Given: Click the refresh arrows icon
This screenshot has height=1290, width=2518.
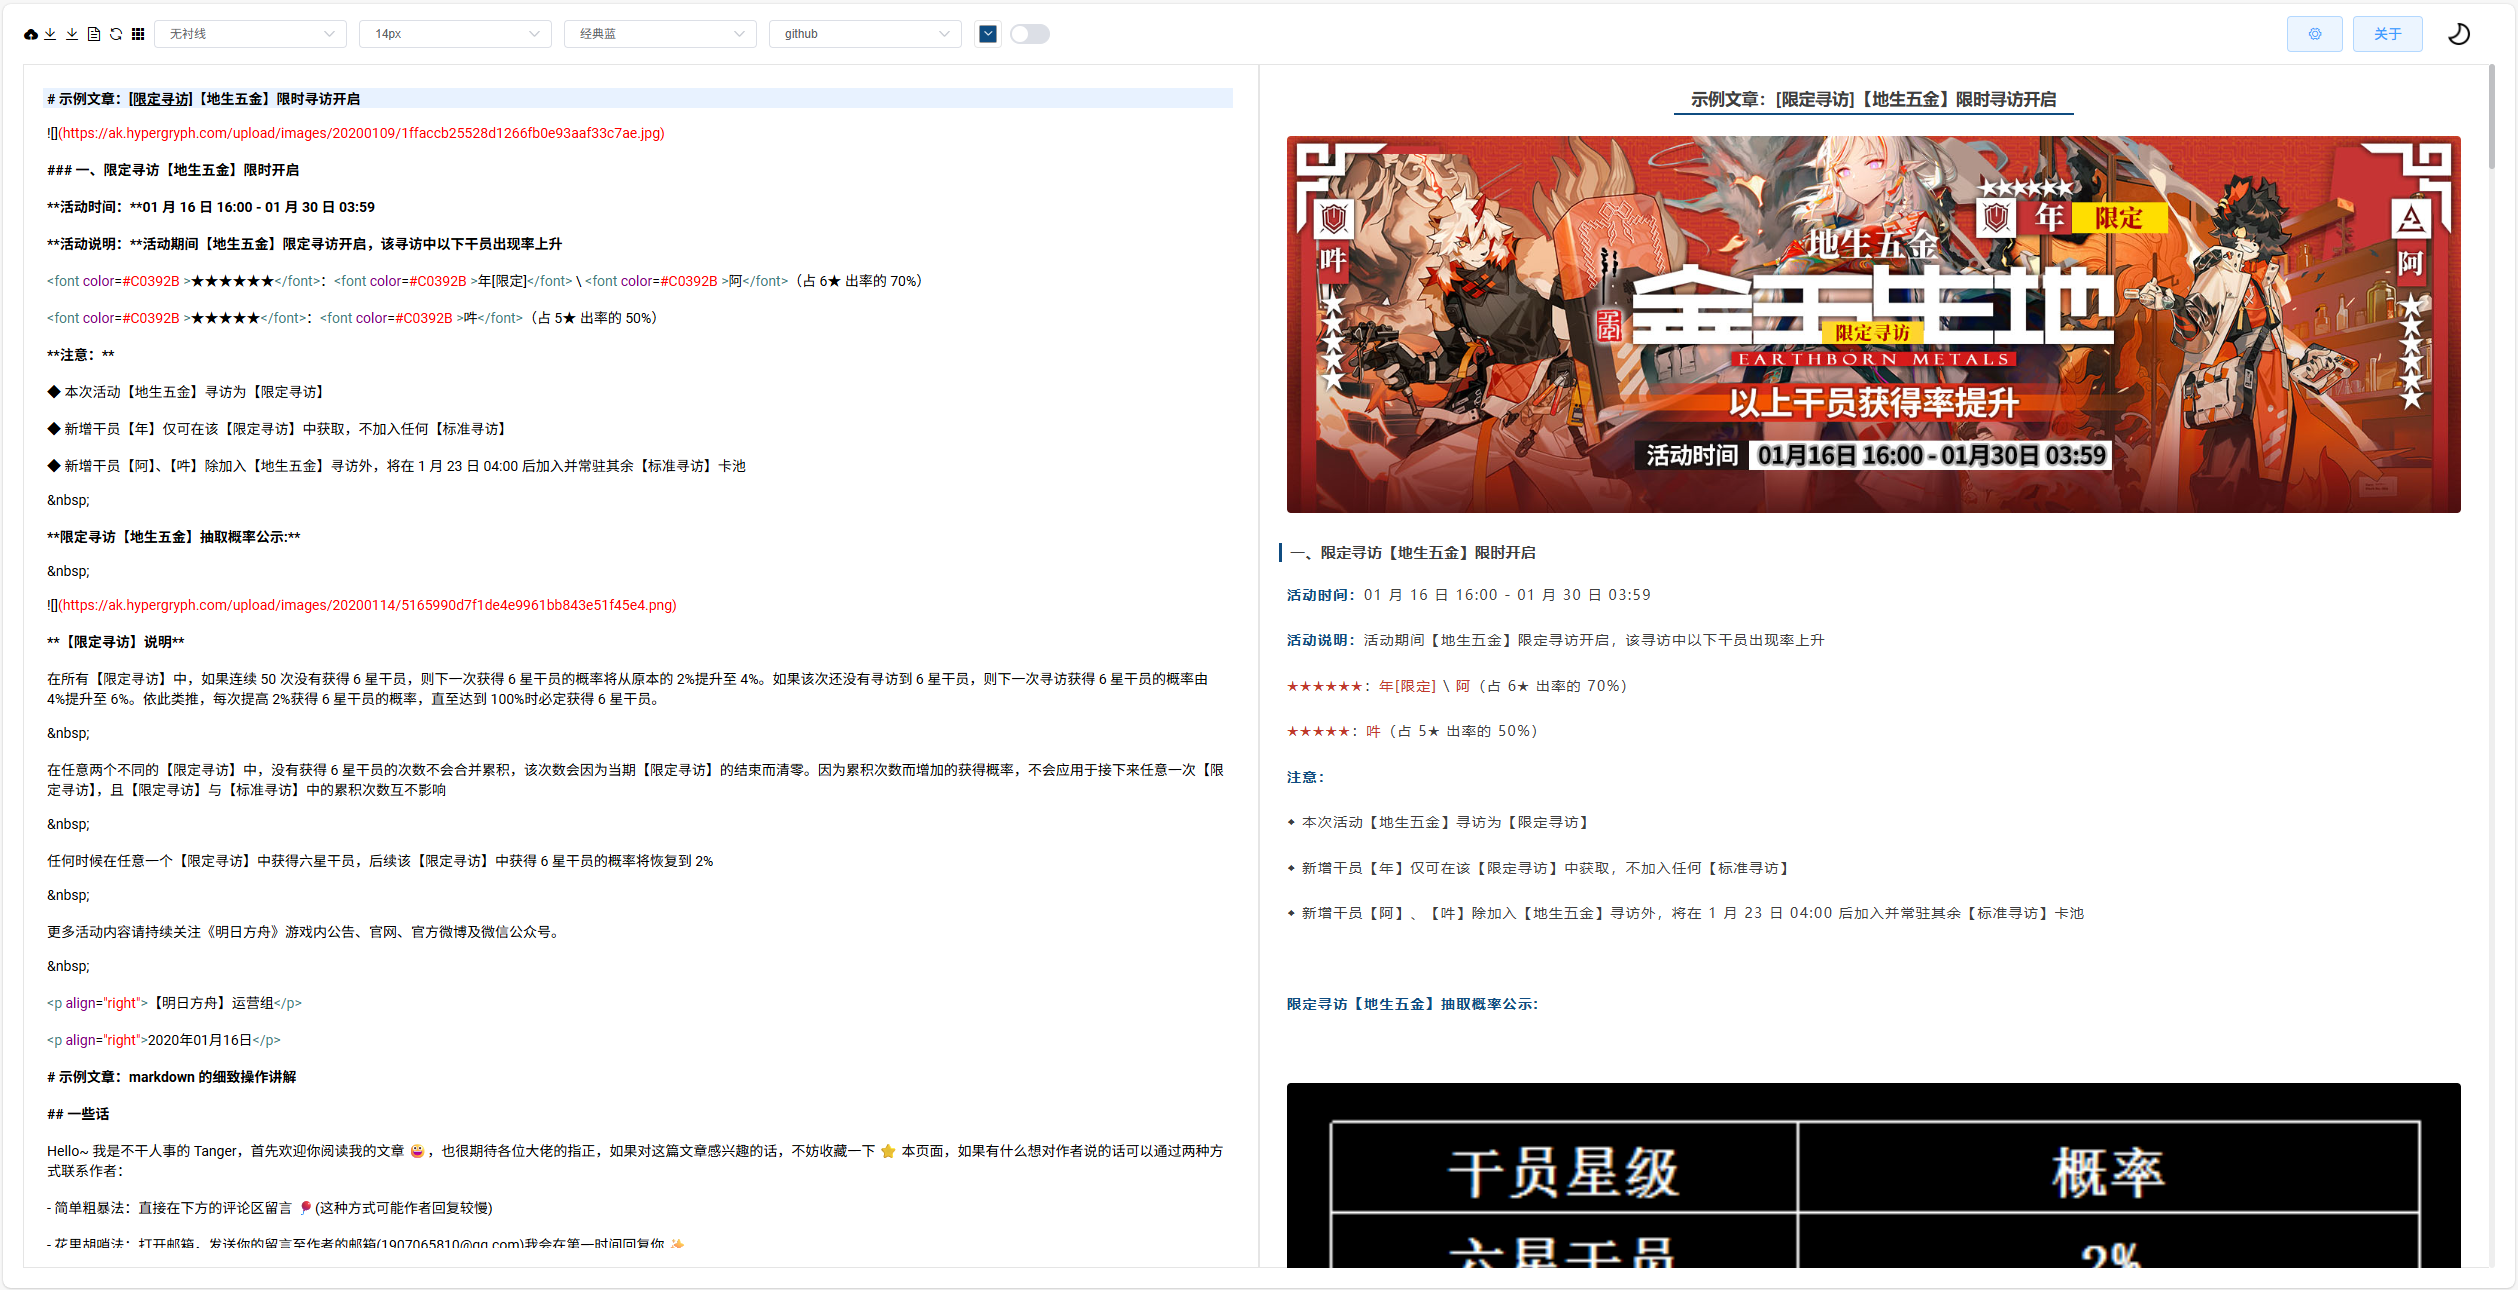Looking at the screenshot, I should point(116,34).
